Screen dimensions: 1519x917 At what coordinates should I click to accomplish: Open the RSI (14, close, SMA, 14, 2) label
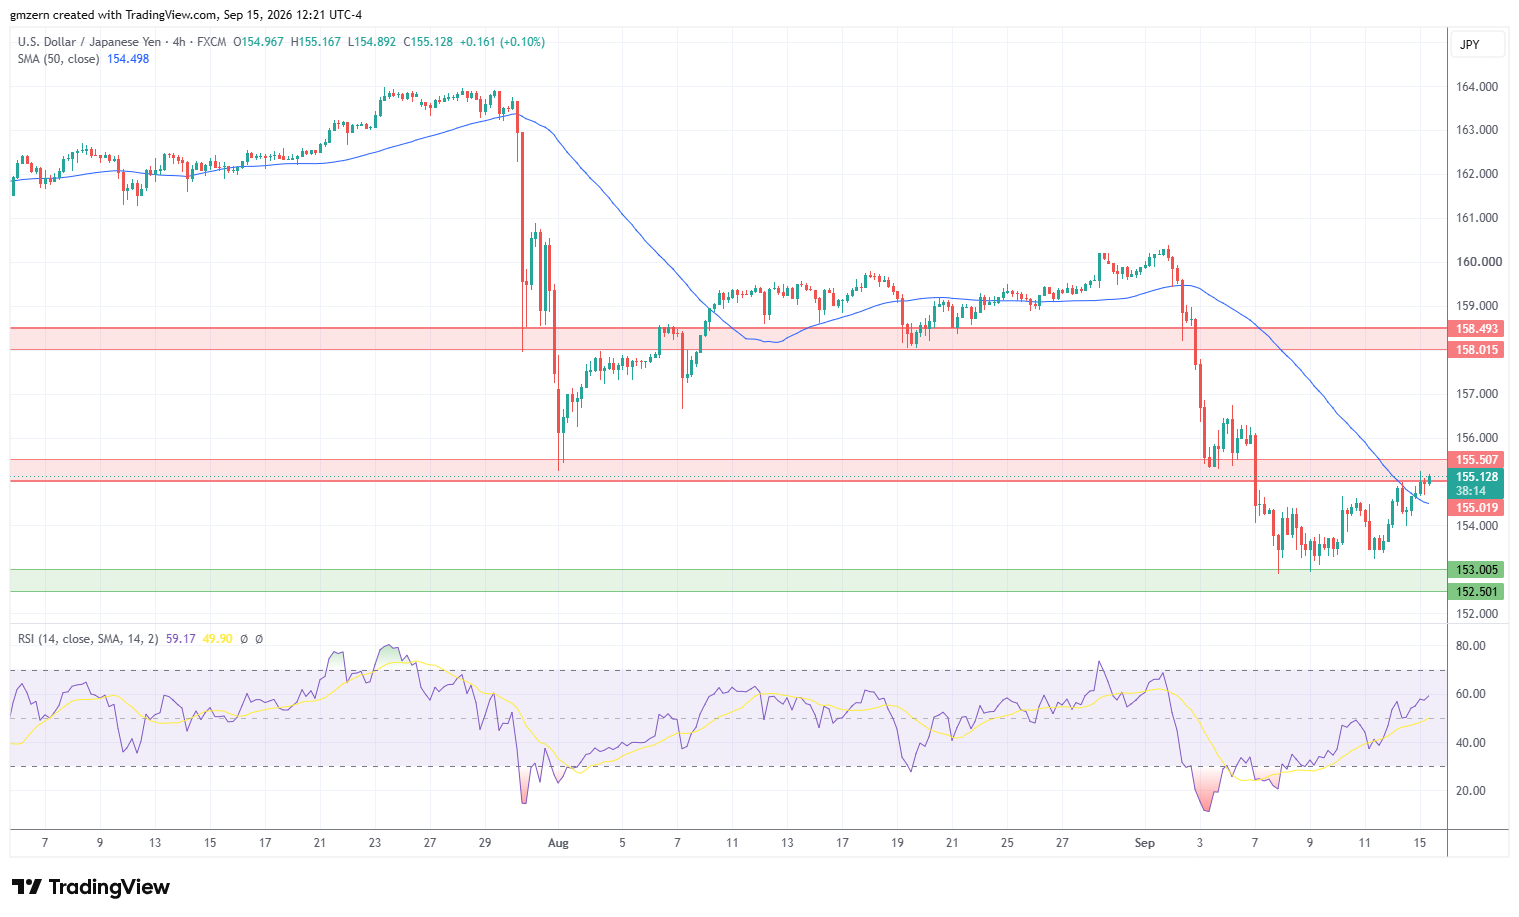point(88,639)
